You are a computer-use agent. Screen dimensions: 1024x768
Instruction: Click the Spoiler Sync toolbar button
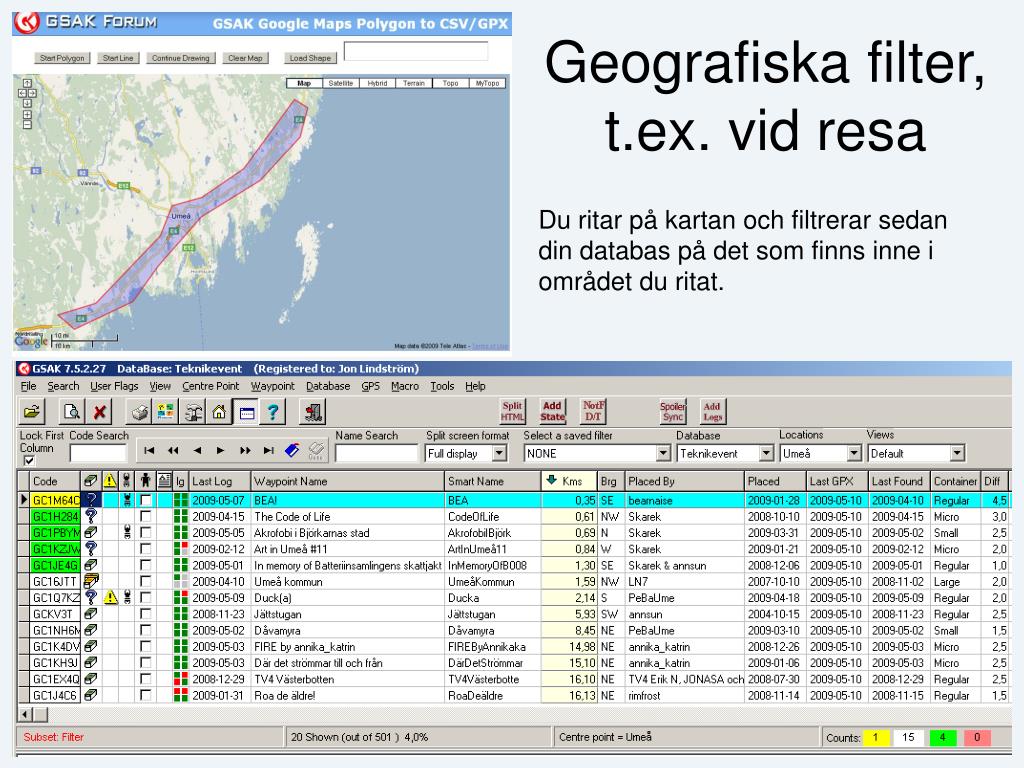[x=673, y=411]
